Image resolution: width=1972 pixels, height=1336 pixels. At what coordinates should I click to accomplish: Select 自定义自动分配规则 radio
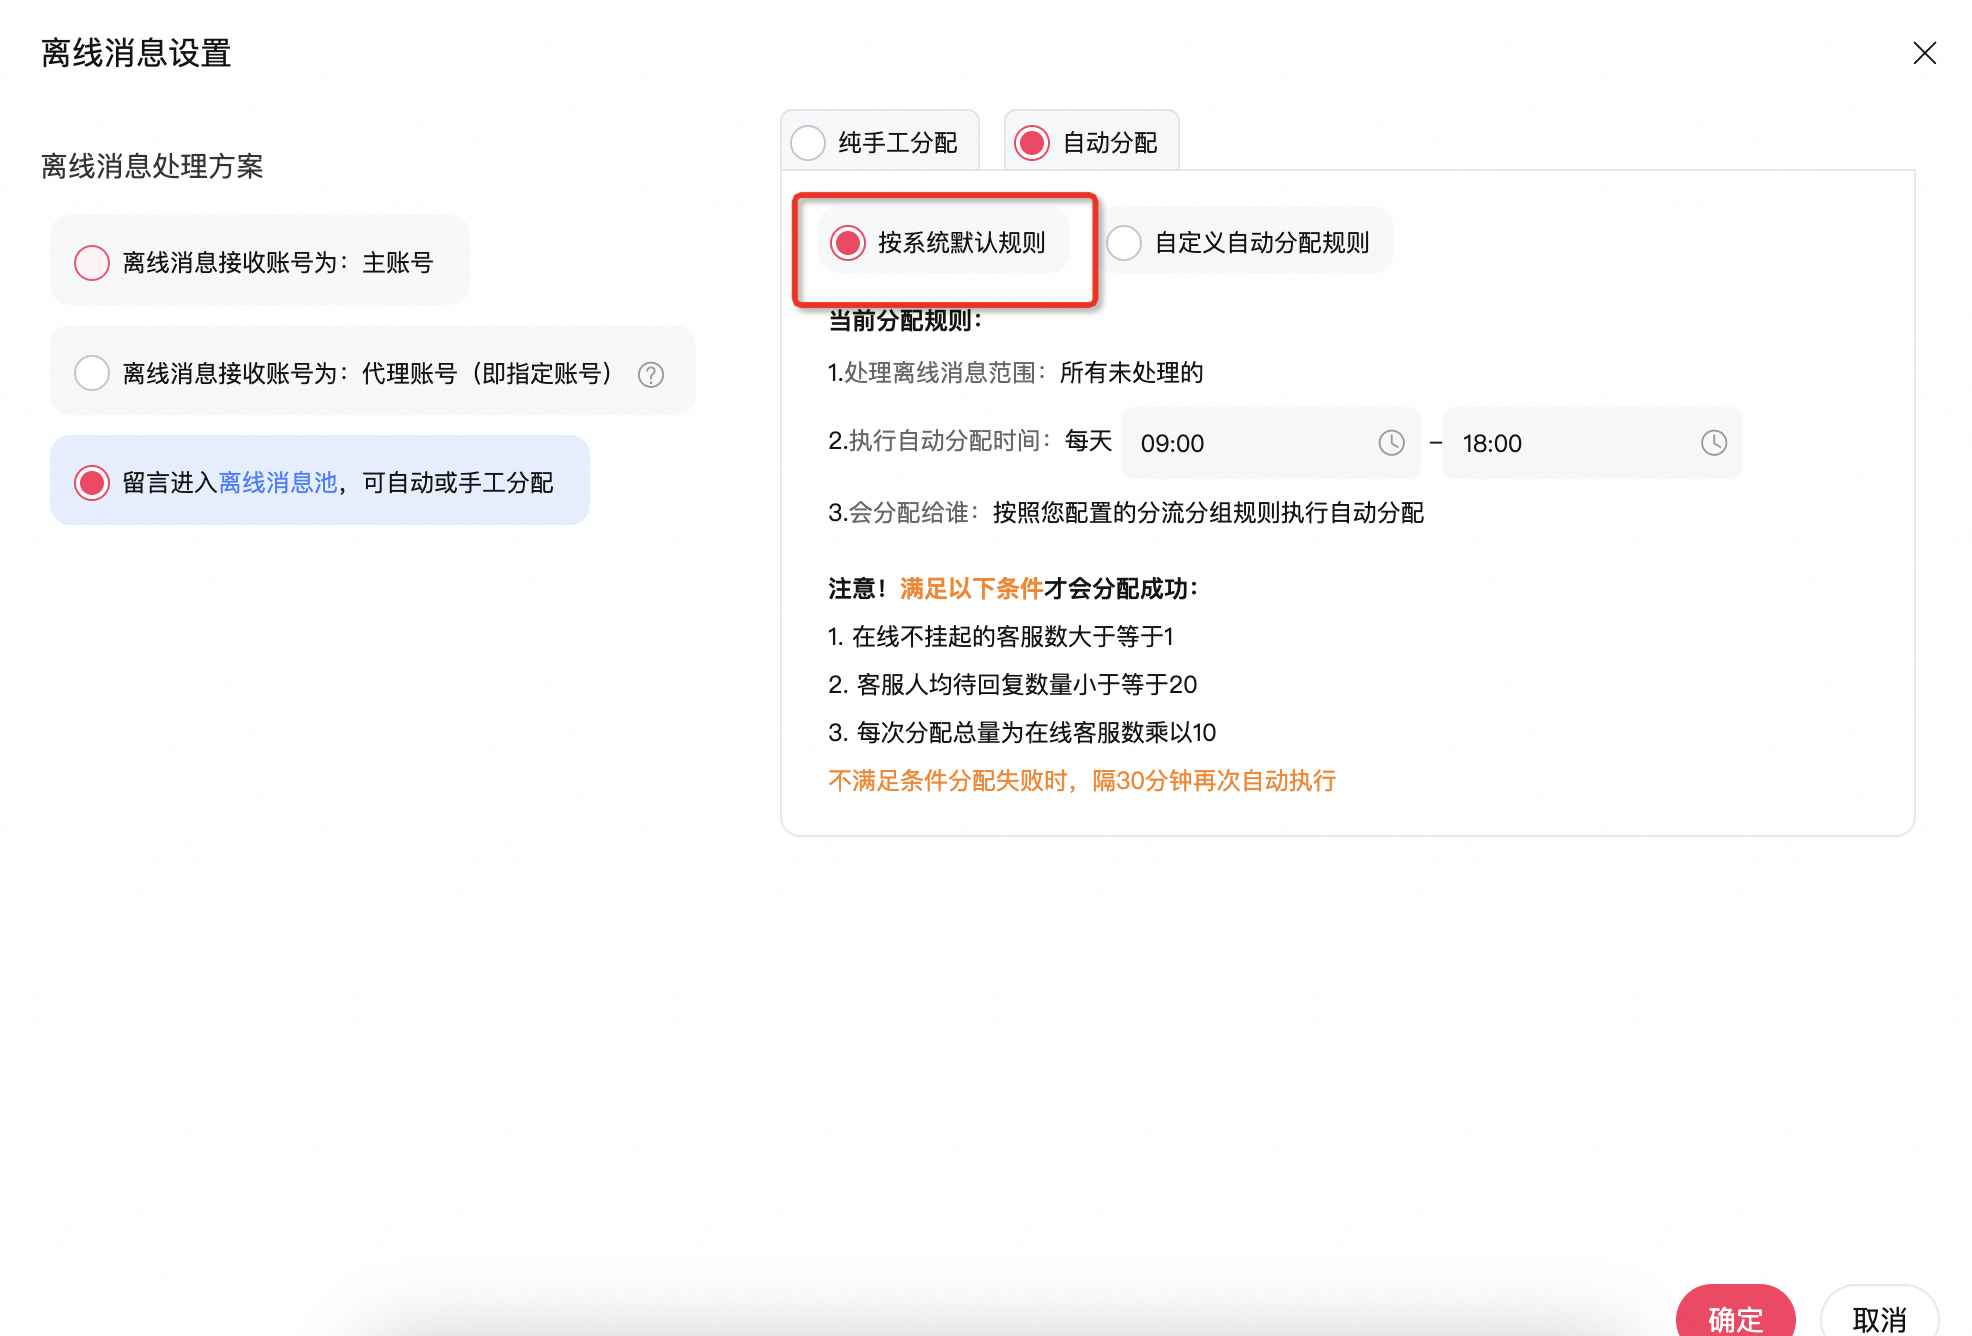1124,243
